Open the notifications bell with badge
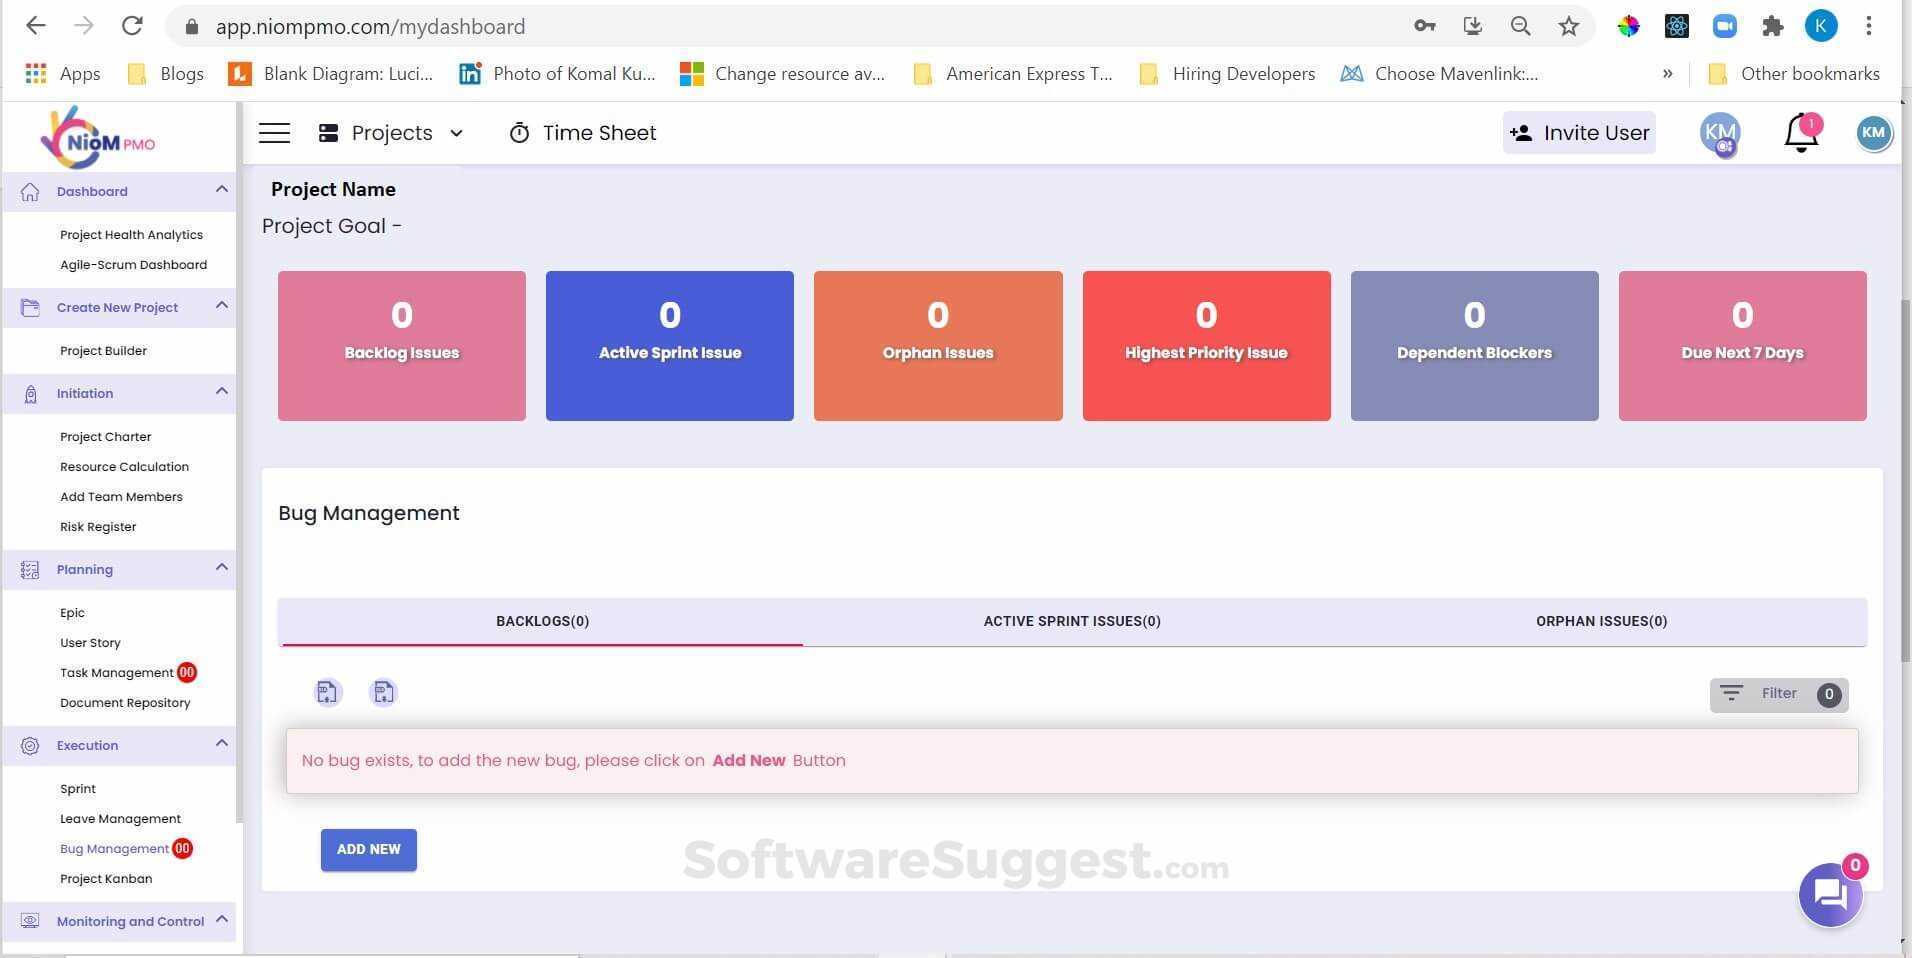The width and height of the screenshot is (1912, 958). pos(1800,132)
